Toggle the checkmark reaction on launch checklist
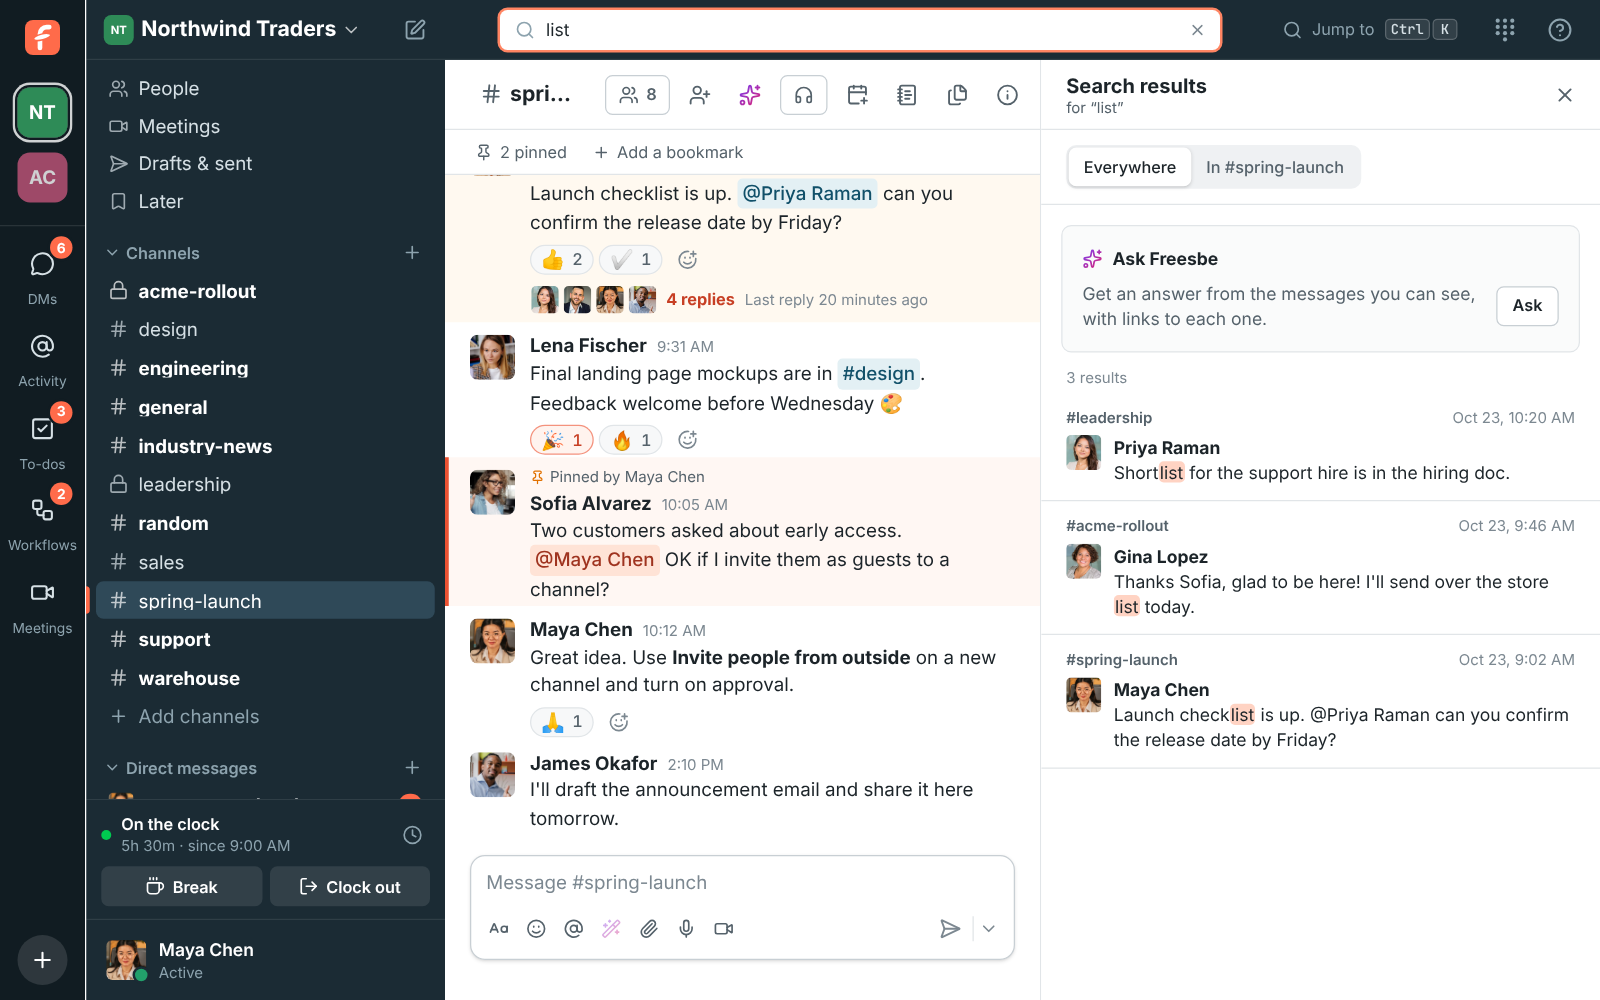 pos(631,260)
